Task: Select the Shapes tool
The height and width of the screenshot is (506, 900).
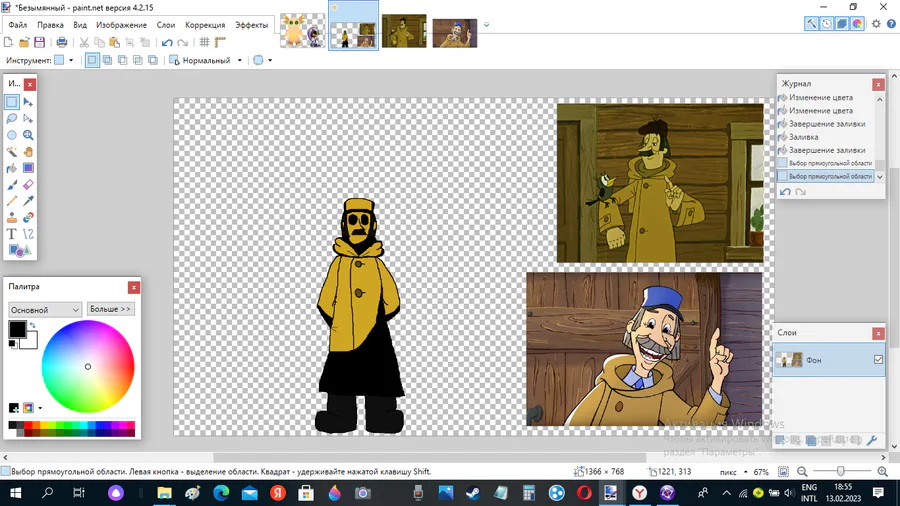Action: tap(20, 251)
